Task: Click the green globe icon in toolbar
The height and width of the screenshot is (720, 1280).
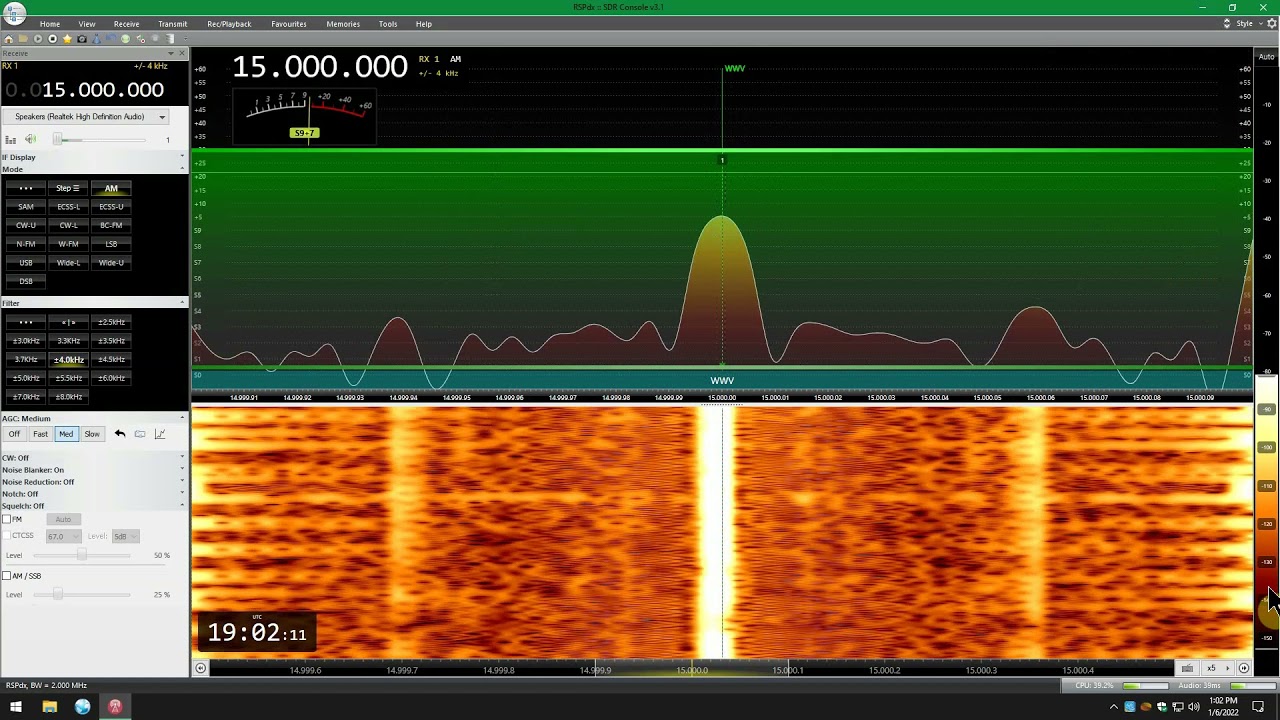Action: click(125, 39)
